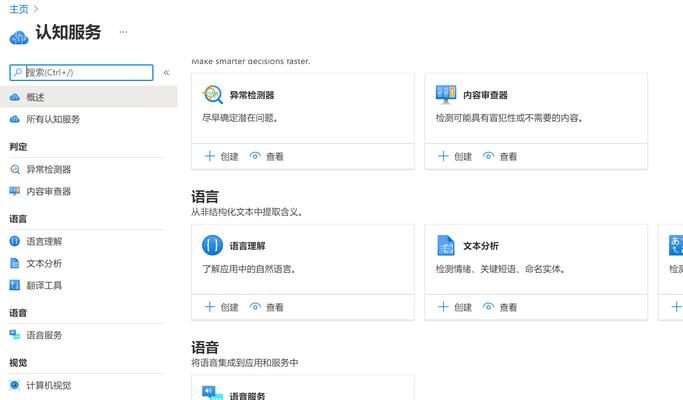The height and width of the screenshot is (400, 683).
Task: Click the 语言理解 card braces icon
Action: 213,245
